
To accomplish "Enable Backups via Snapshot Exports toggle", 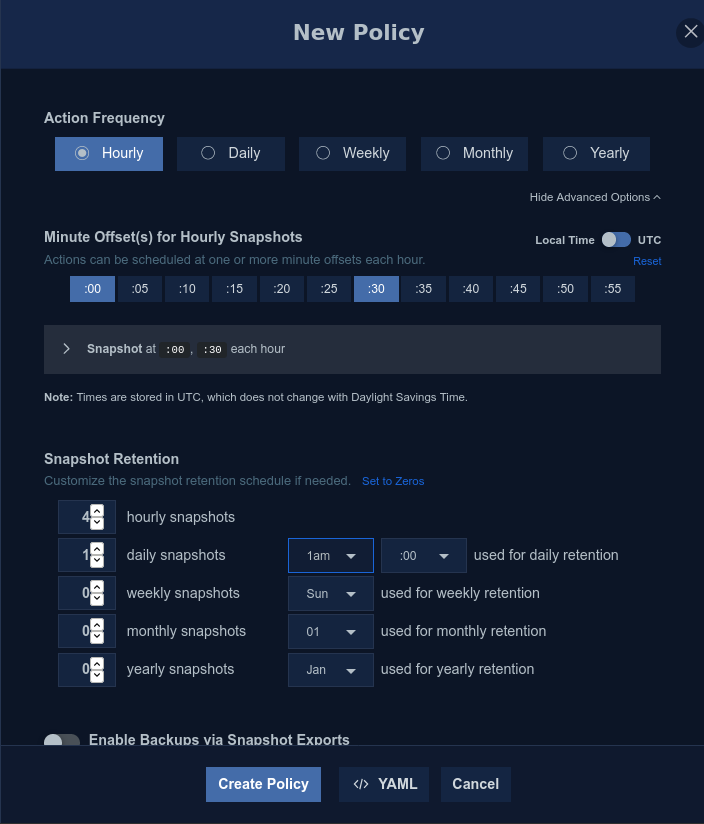I will click(62, 740).
